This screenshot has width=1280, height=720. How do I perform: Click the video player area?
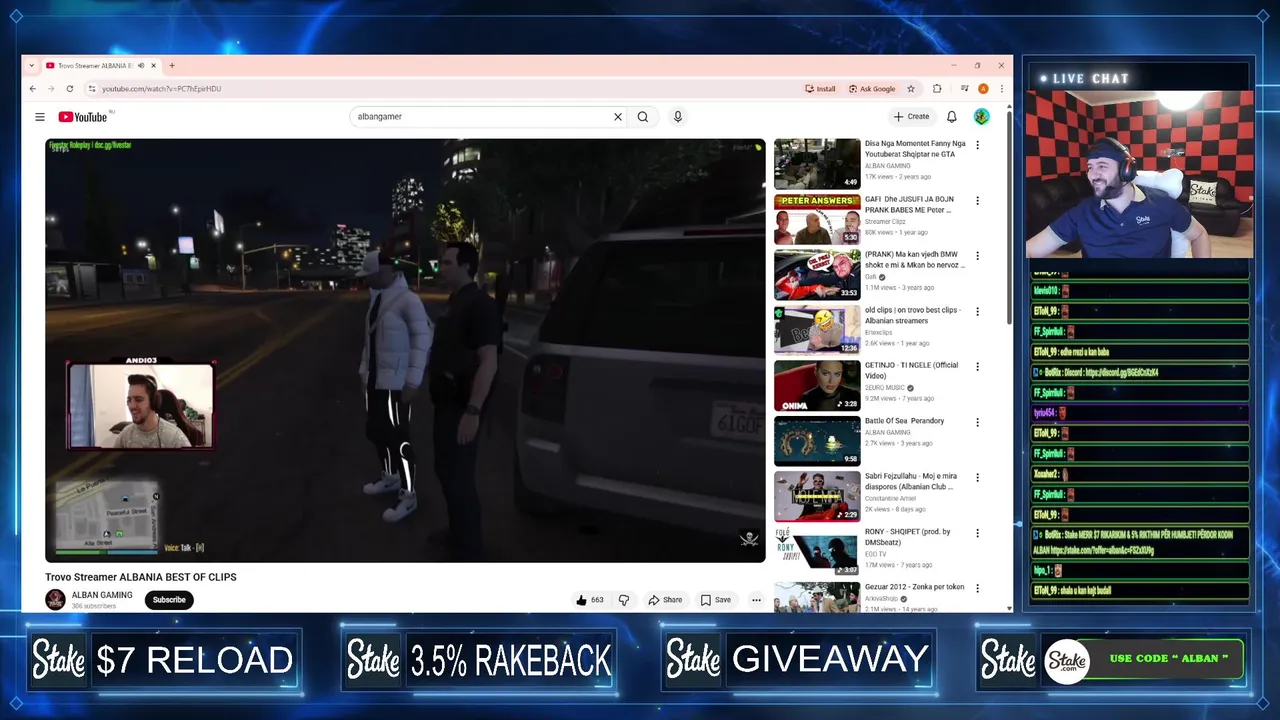coord(405,350)
